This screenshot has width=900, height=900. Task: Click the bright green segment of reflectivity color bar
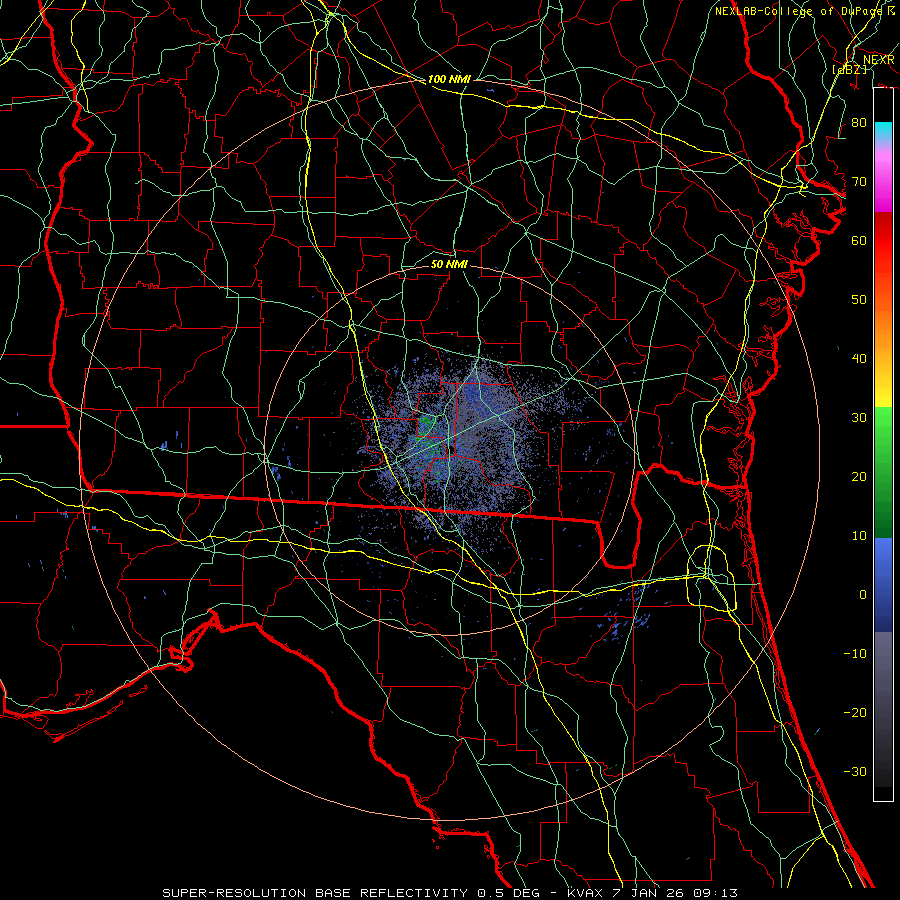tap(883, 430)
